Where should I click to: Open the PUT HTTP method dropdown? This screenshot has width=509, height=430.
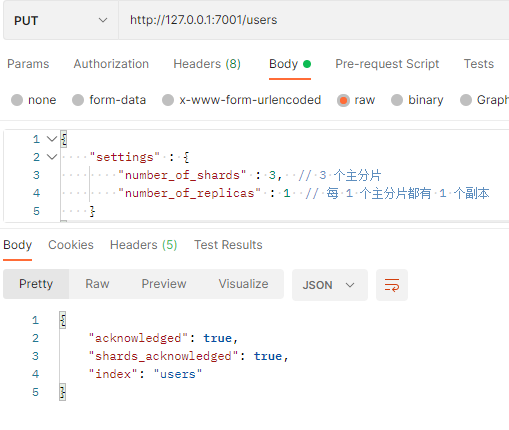(x=61, y=20)
